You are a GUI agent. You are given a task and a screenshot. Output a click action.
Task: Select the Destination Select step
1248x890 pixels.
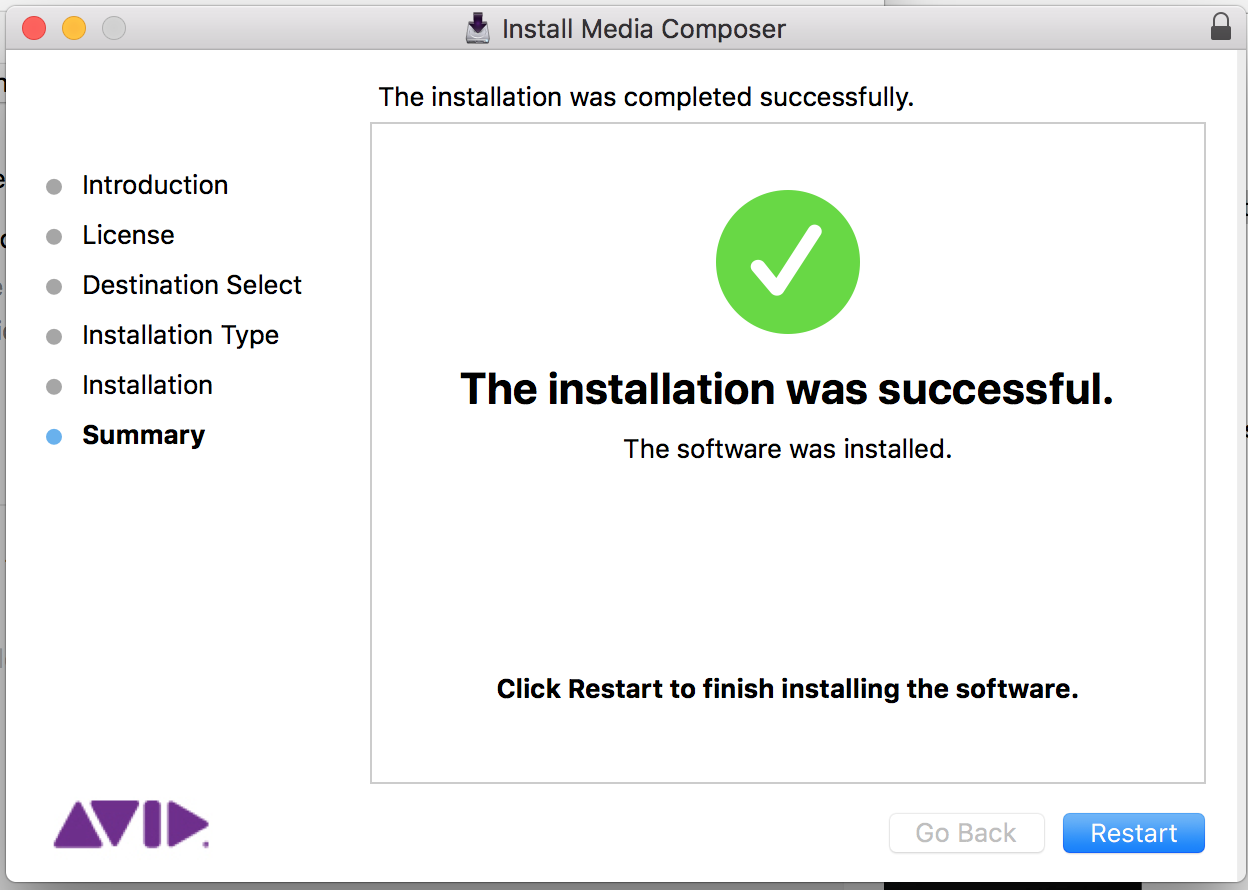pyautogui.click(x=192, y=285)
